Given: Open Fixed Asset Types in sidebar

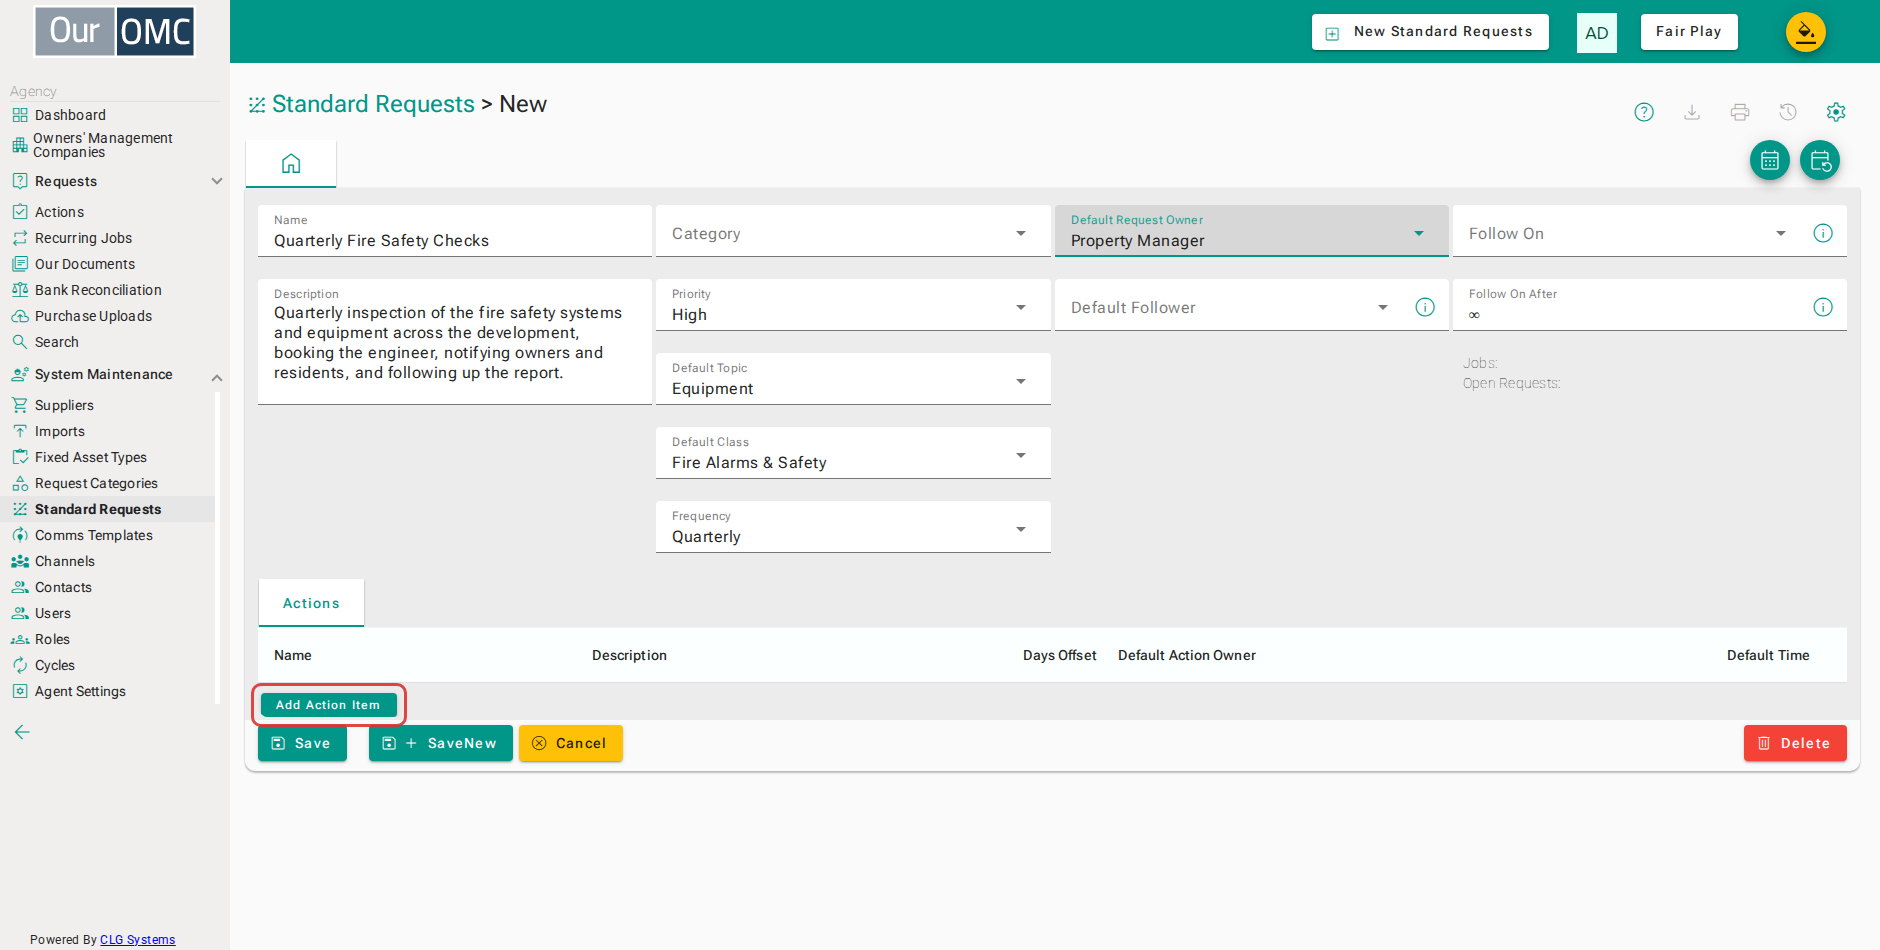Looking at the screenshot, I should coord(90,457).
